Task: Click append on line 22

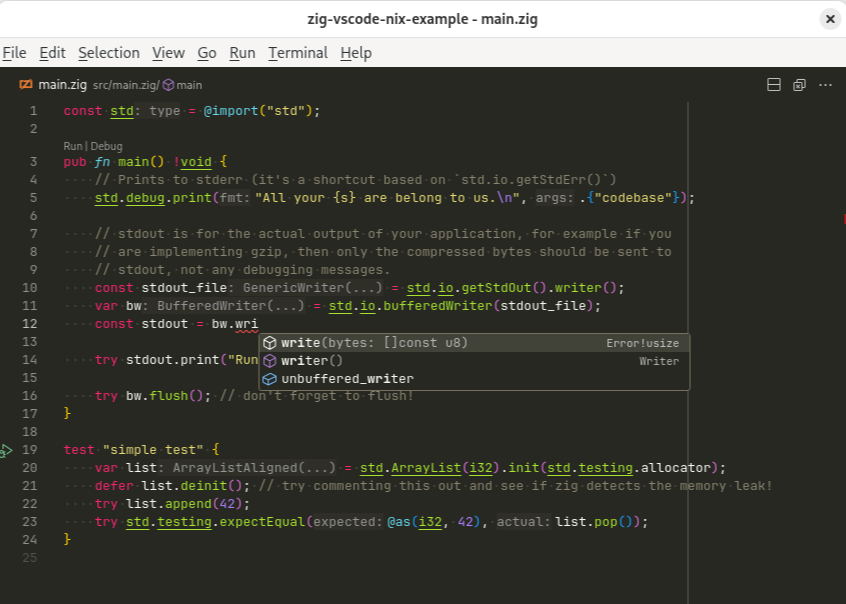Action: pyautogui.click(x=188, y=504)
